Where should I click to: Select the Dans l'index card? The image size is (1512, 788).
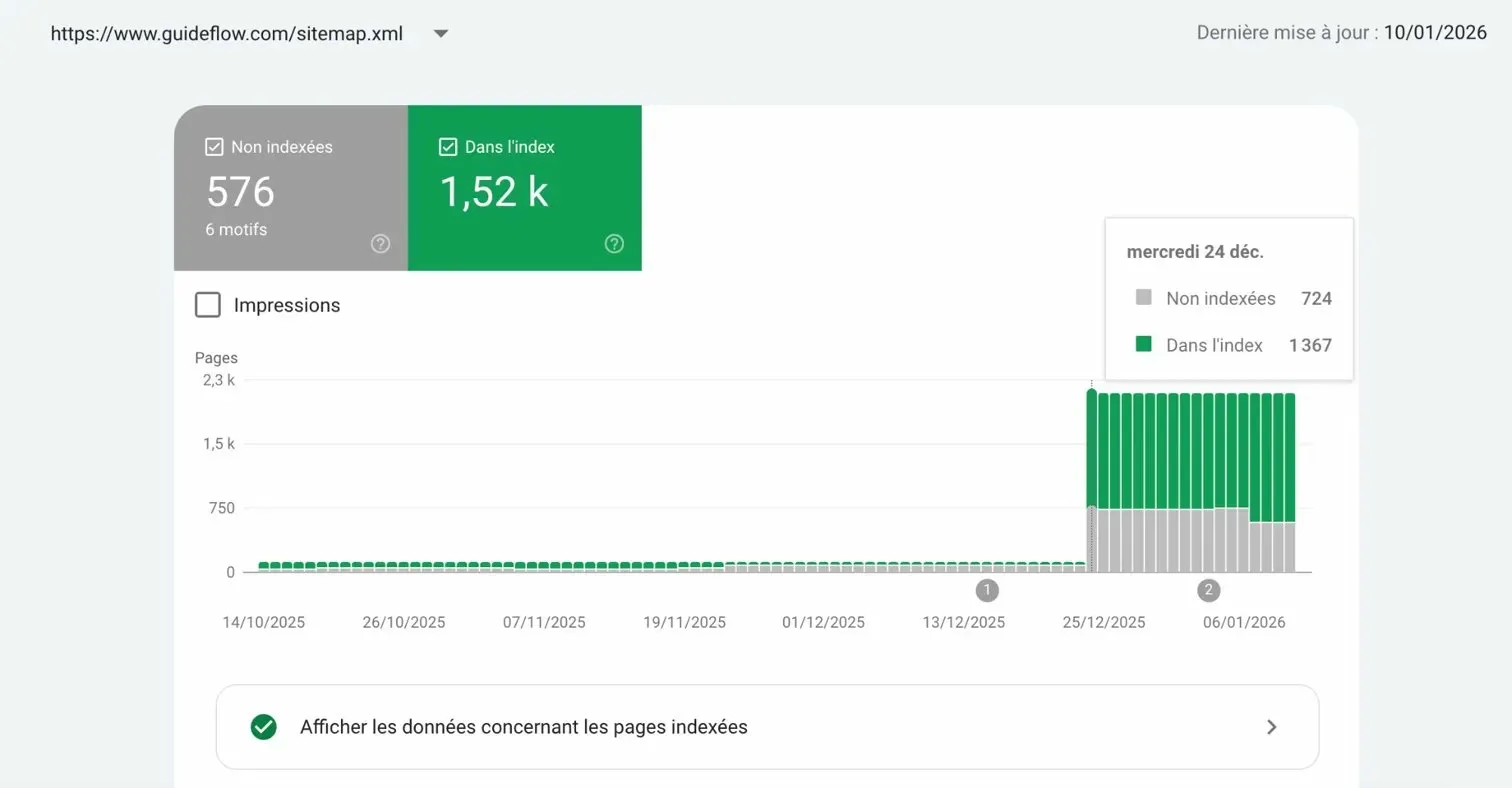(x=524, y=187)
